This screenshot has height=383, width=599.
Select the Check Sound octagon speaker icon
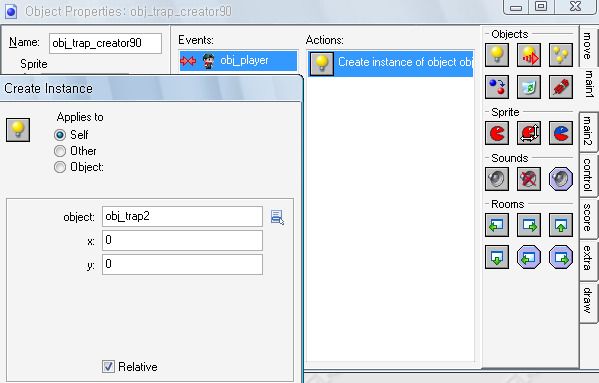[561, 179]
